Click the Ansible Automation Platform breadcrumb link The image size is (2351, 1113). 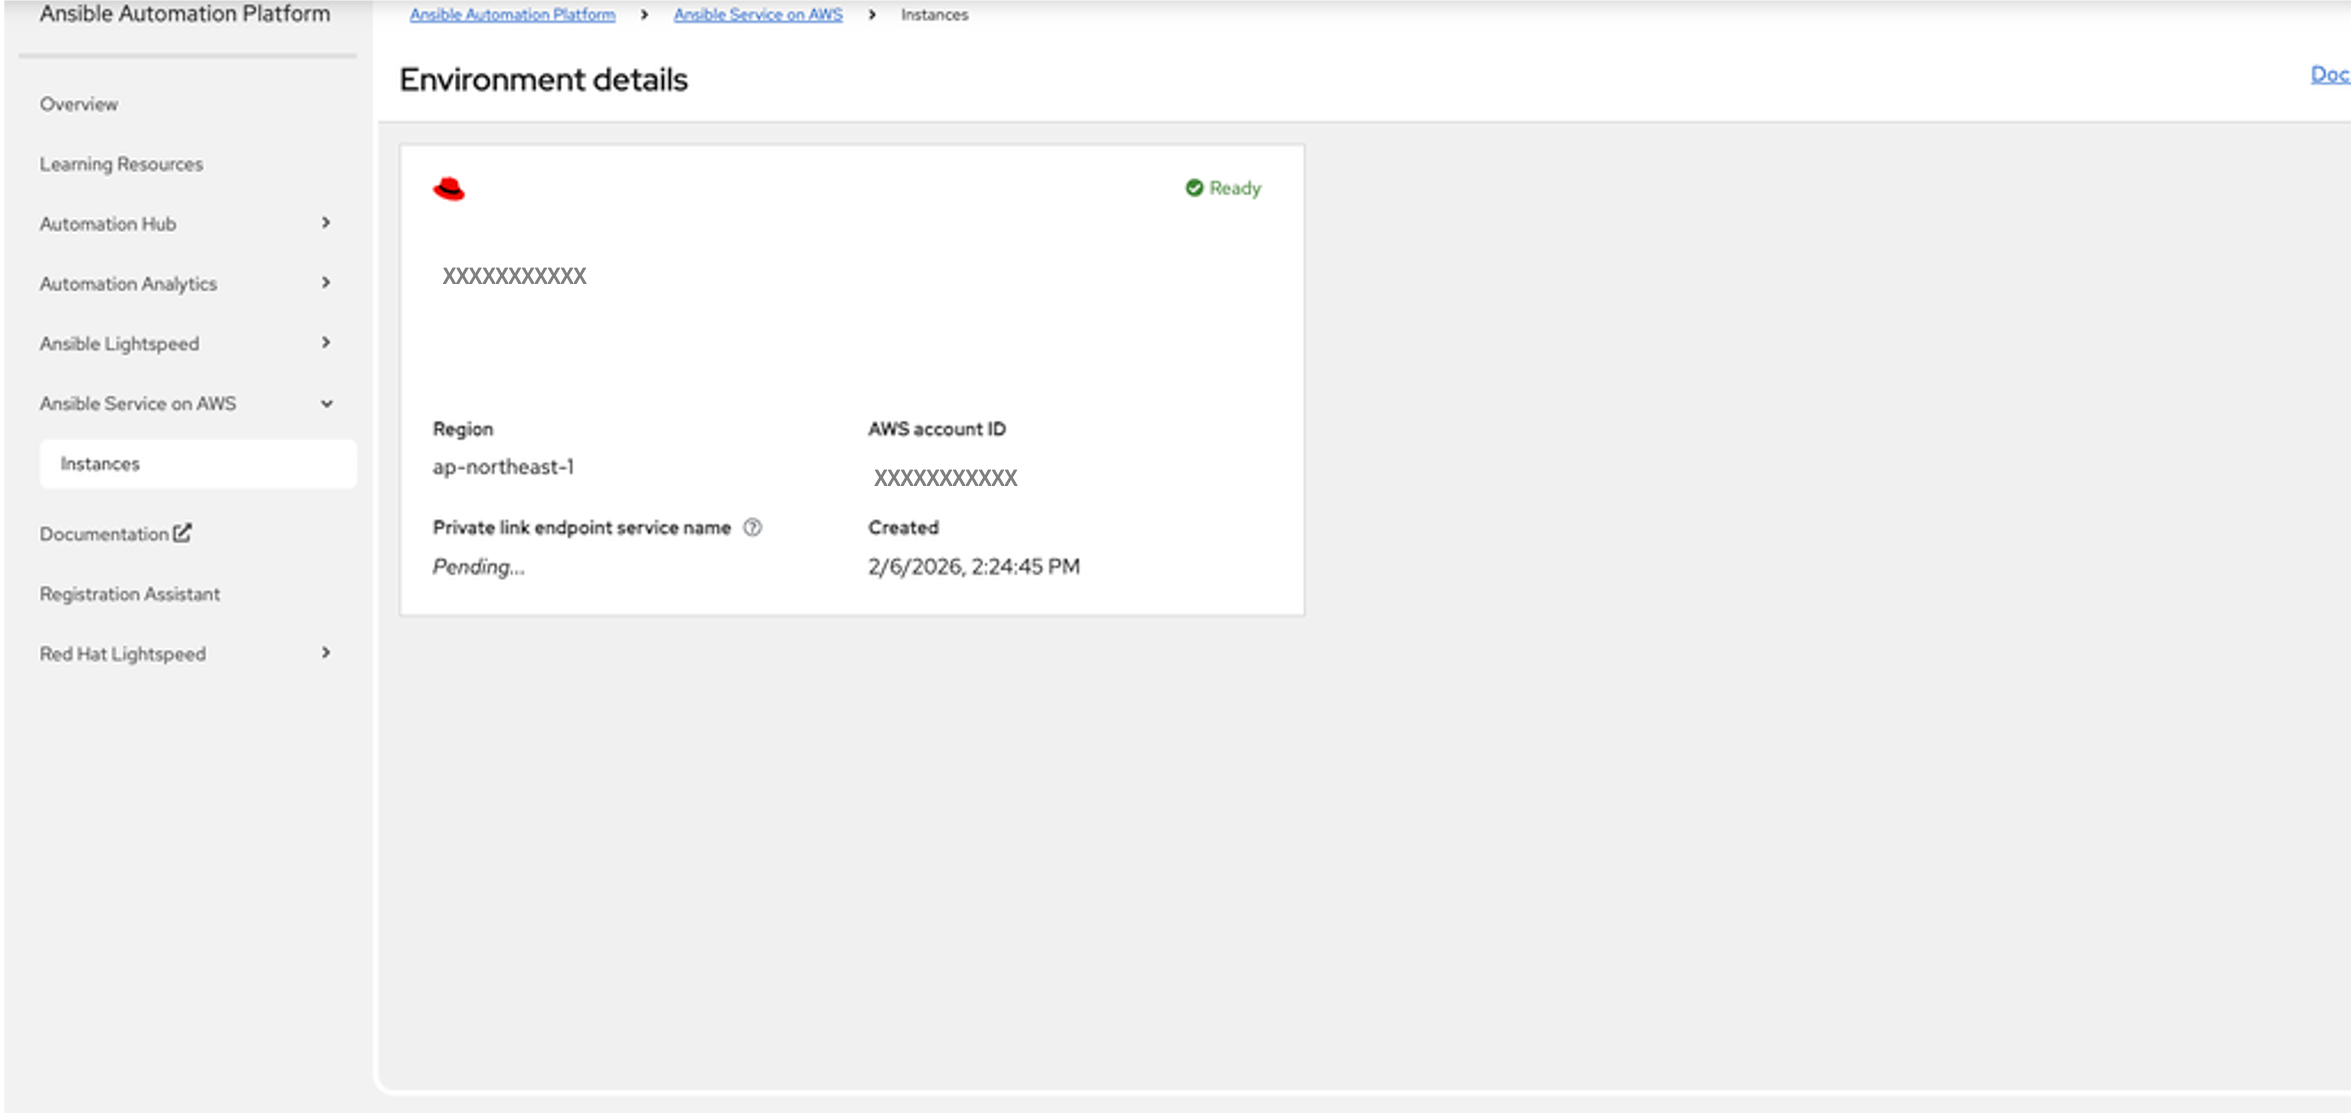pos(512,15)
